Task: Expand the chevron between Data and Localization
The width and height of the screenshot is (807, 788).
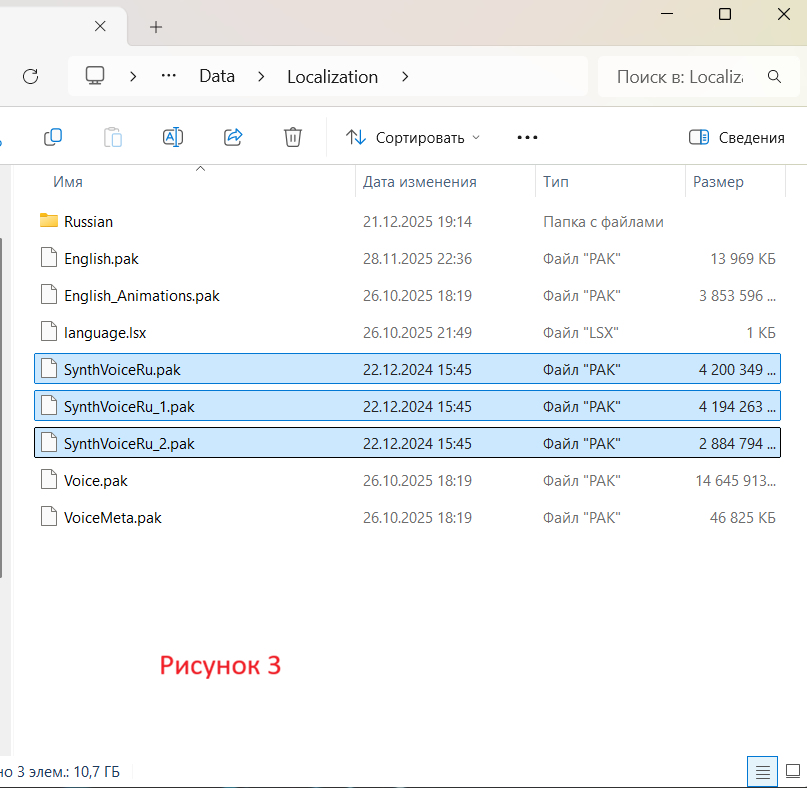Action: (261, 76)
